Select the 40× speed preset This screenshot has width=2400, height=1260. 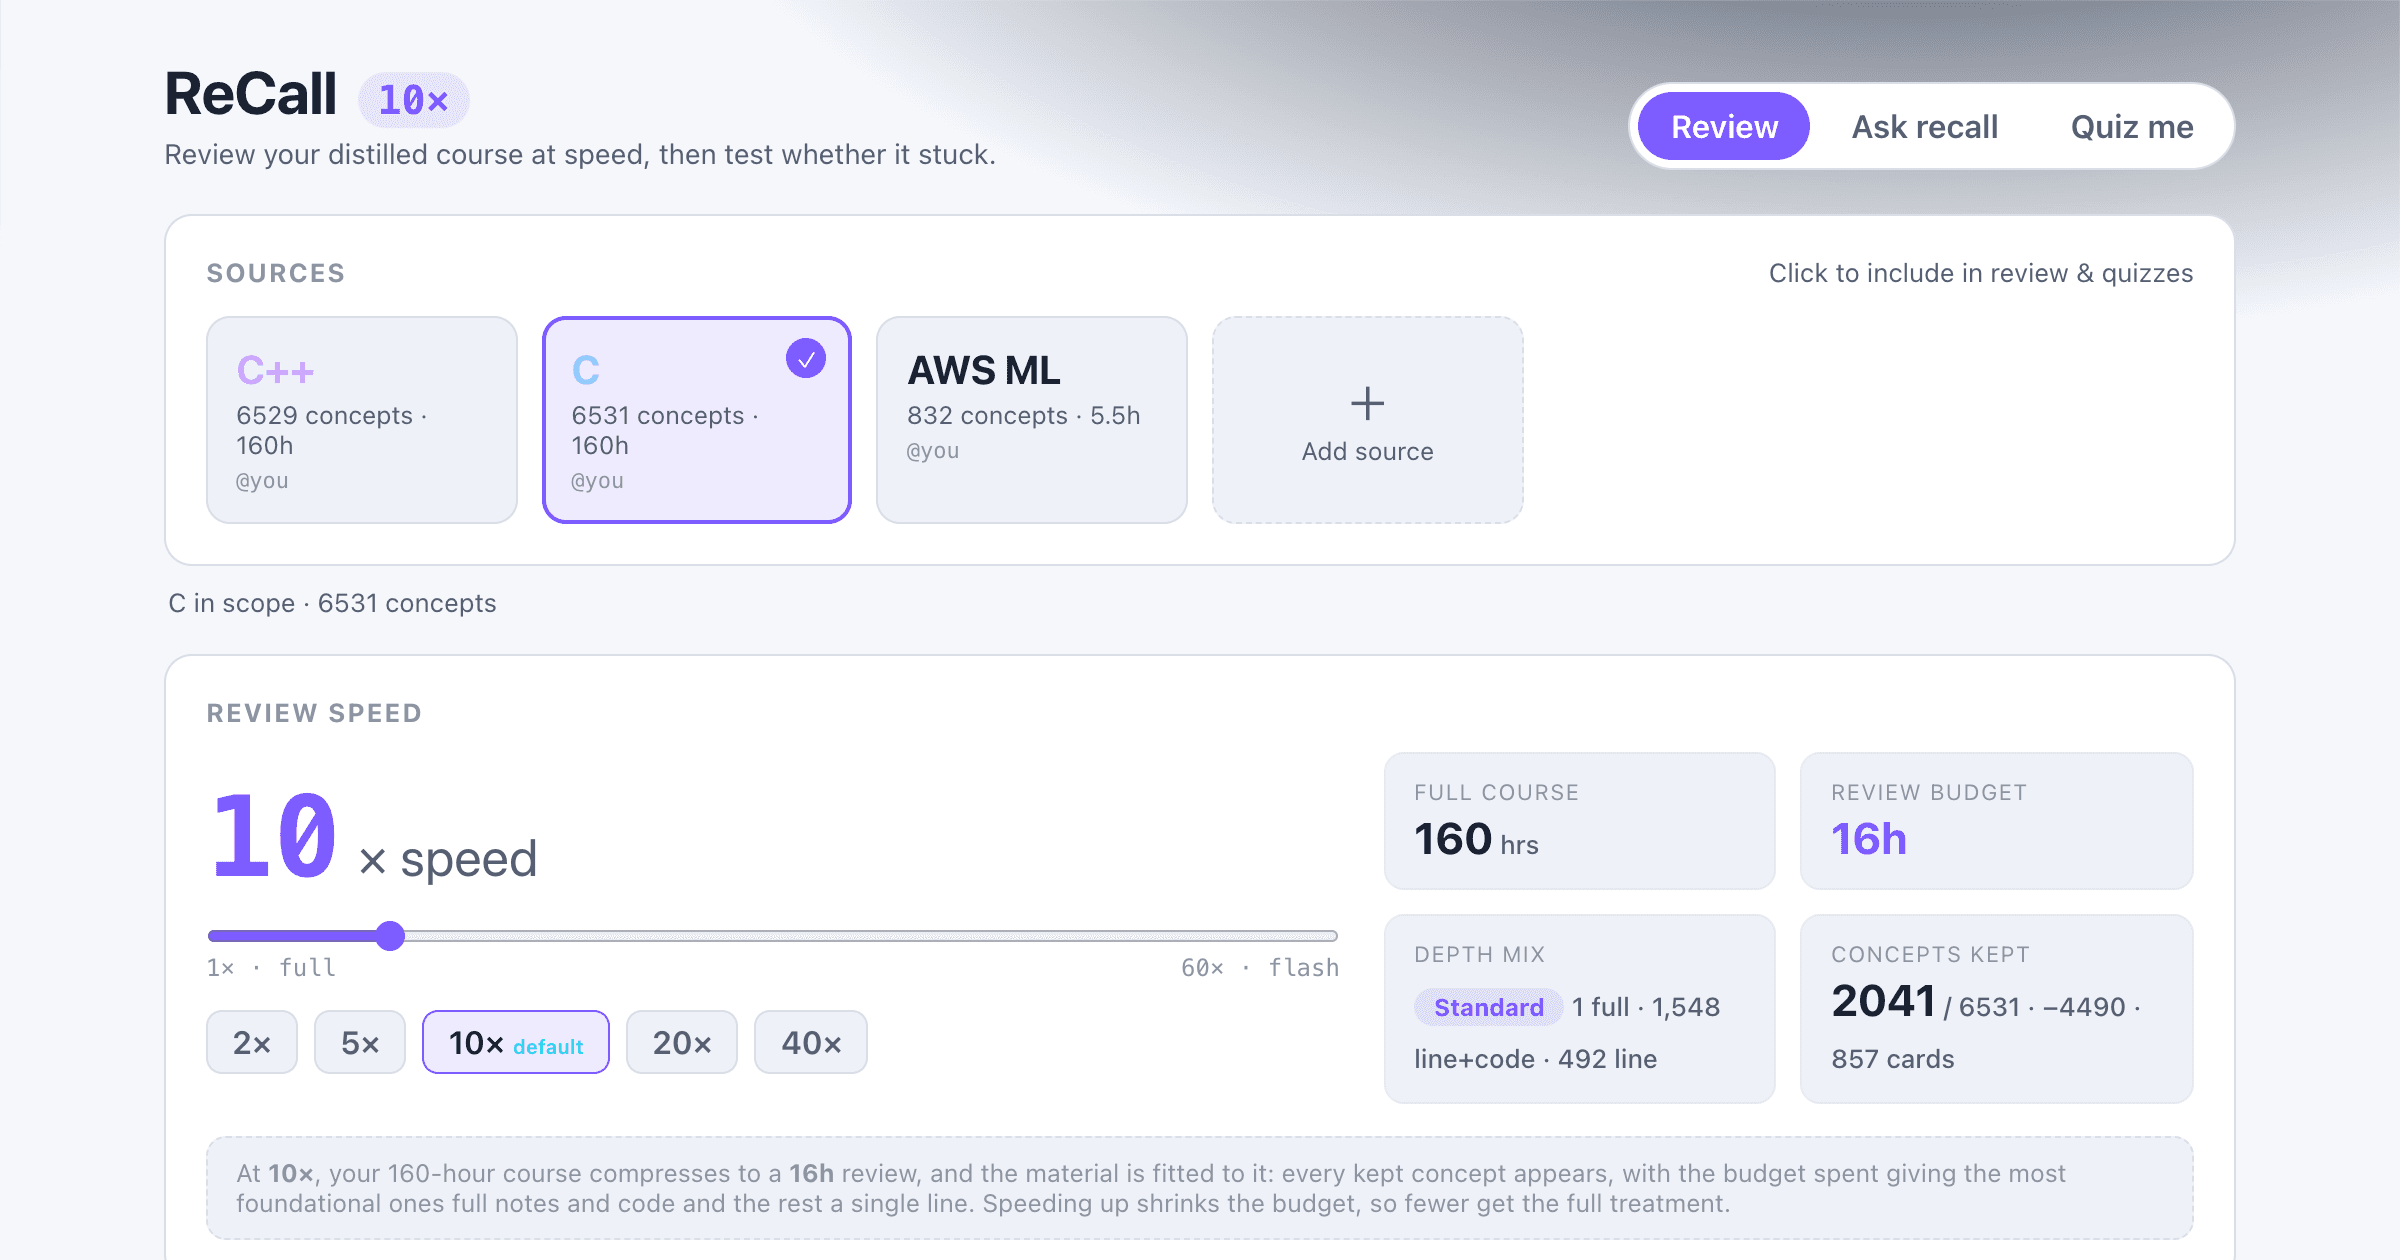click(811, 1043)
